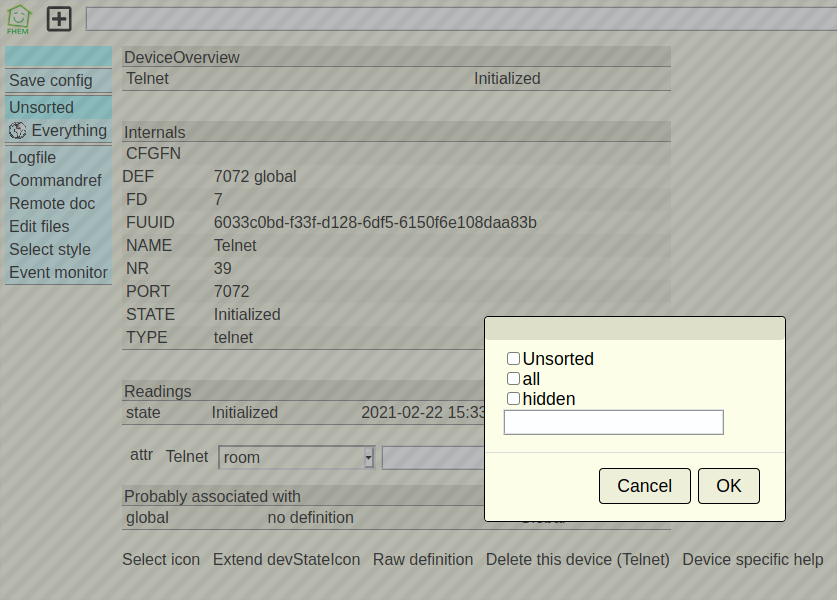Open Commandref in the side menu
The width and height of the screenshot is (837, 600).
coord(55,180)
